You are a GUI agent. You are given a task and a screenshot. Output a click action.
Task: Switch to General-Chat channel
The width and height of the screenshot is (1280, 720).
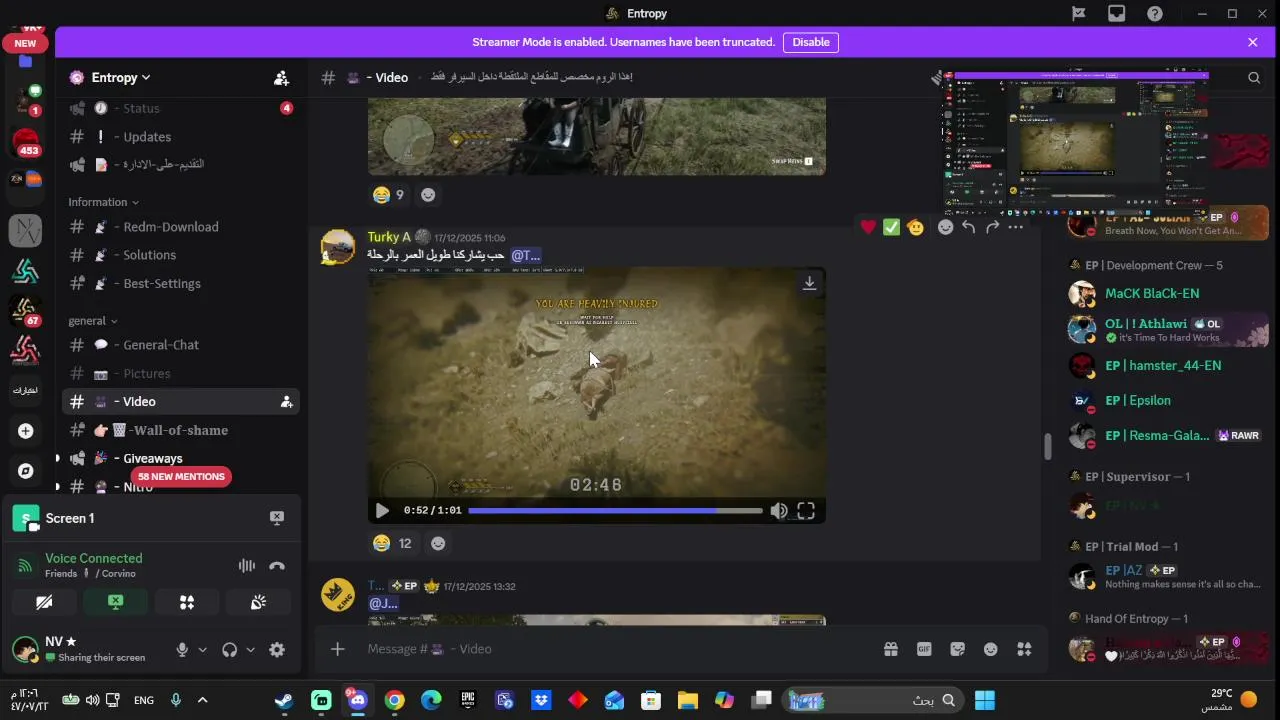180,345
